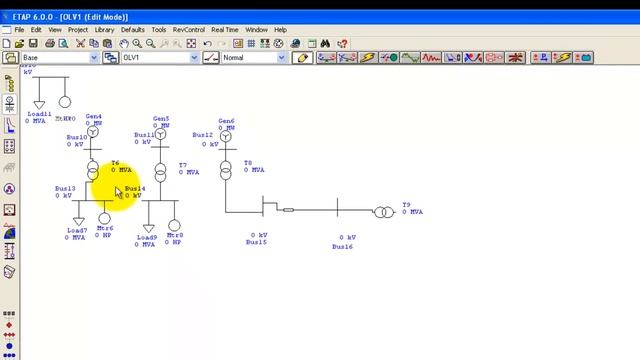Viewport: 640px width, 360px height.
Task: Toggle the grid display icon
Action: 251,43
